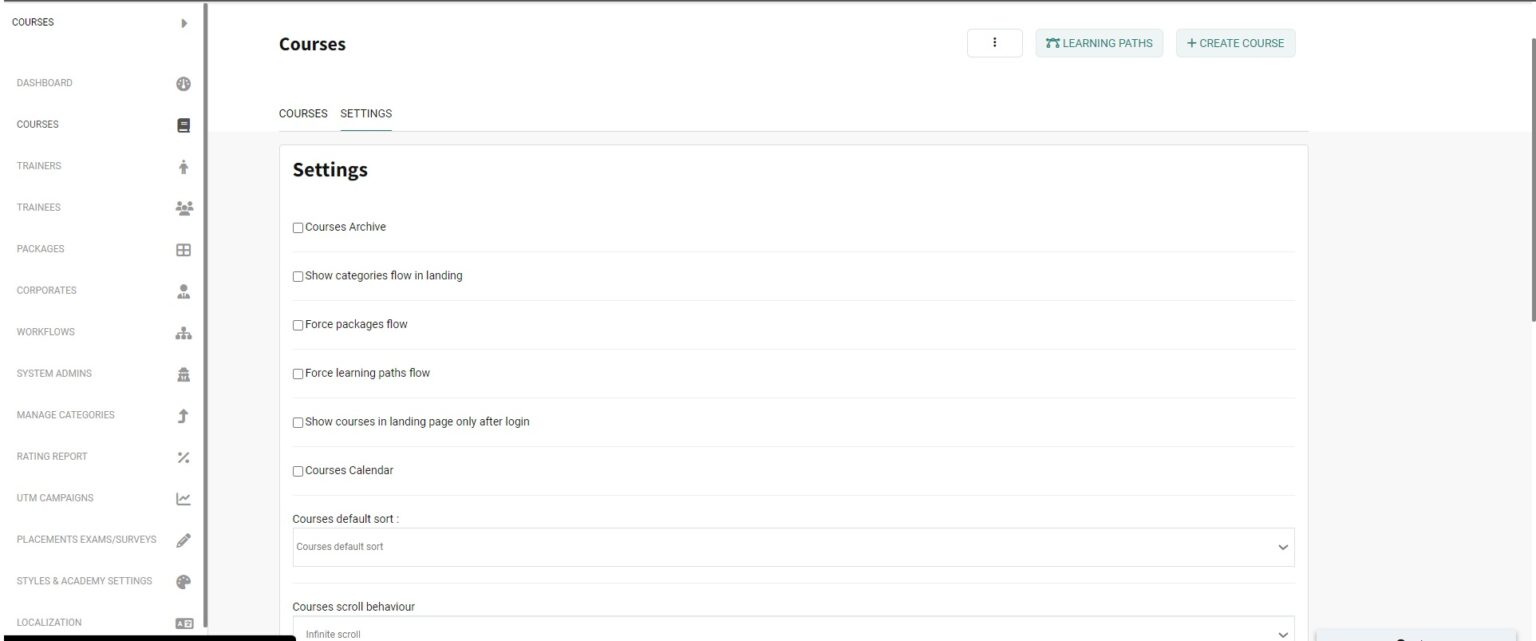The image size is (1536, 641).
Task: Open the Dashboard section icon
Action: 183,83
